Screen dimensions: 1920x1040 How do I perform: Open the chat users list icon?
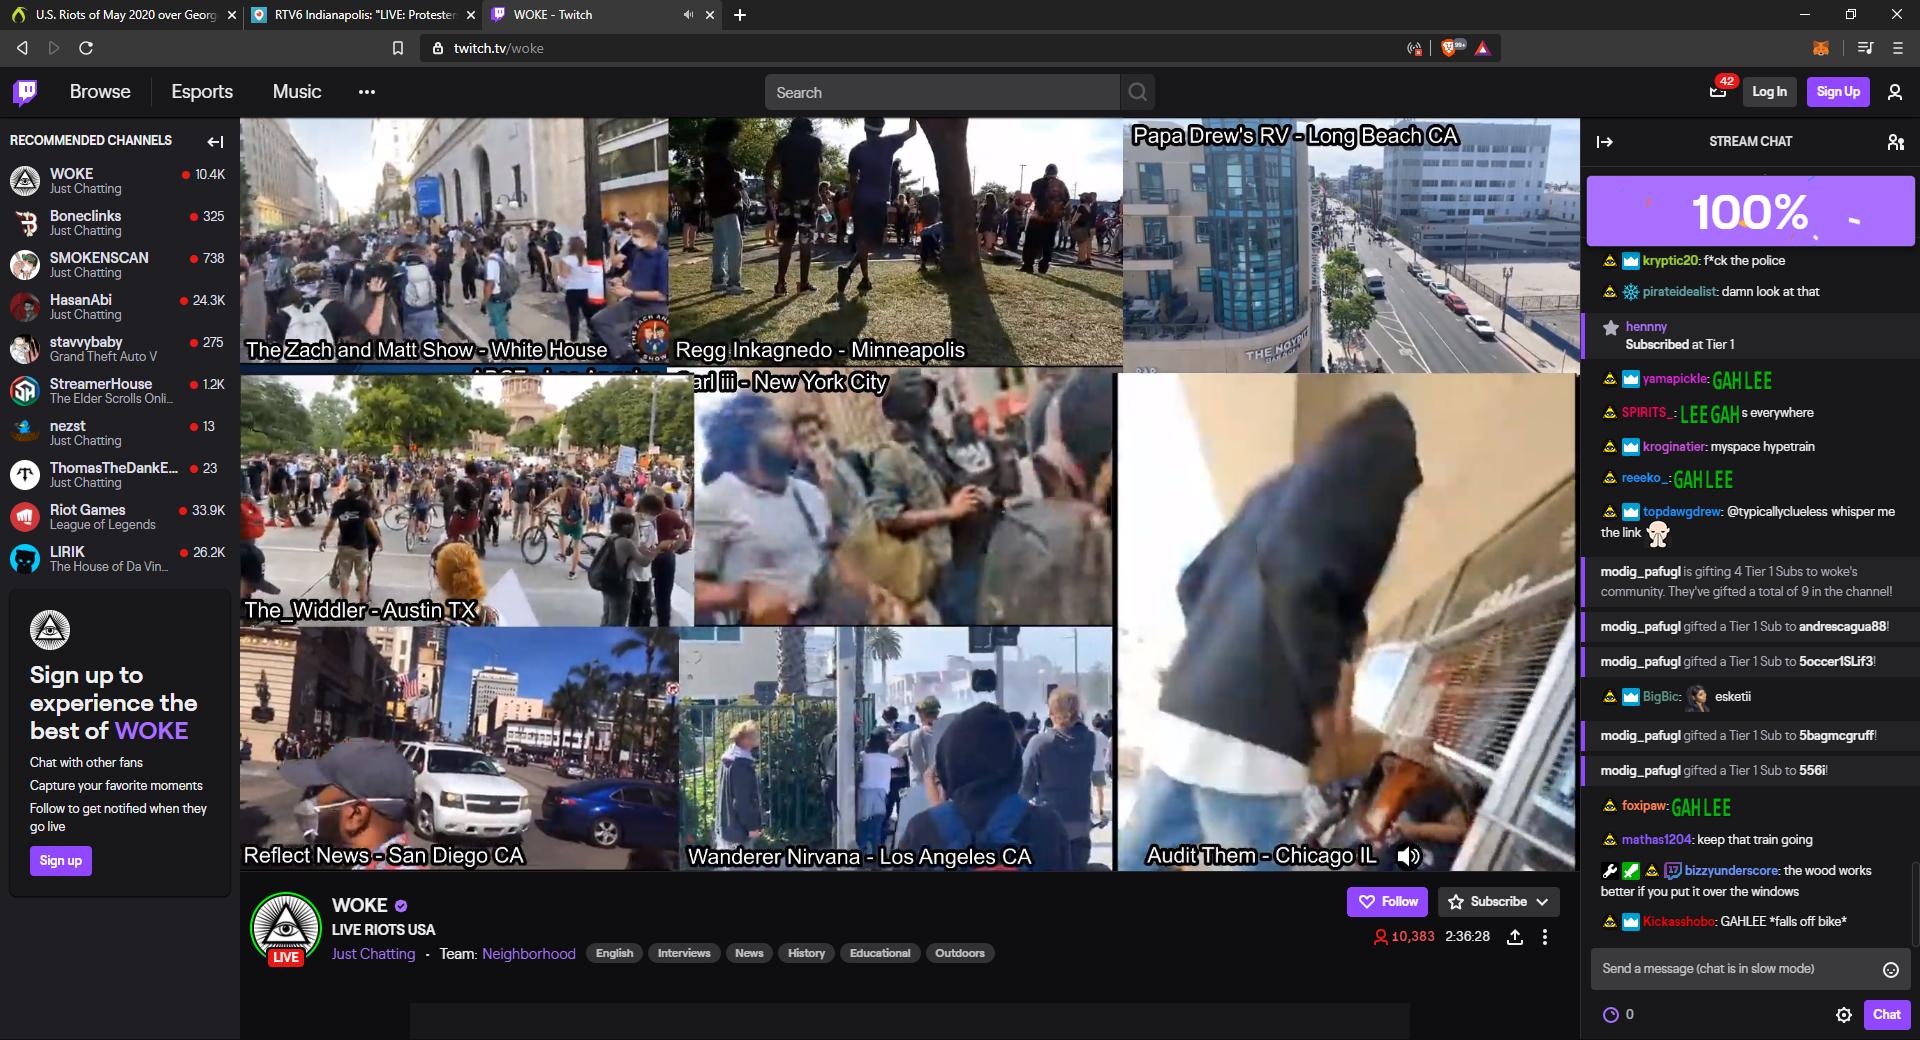click(x=1895, y=142)
